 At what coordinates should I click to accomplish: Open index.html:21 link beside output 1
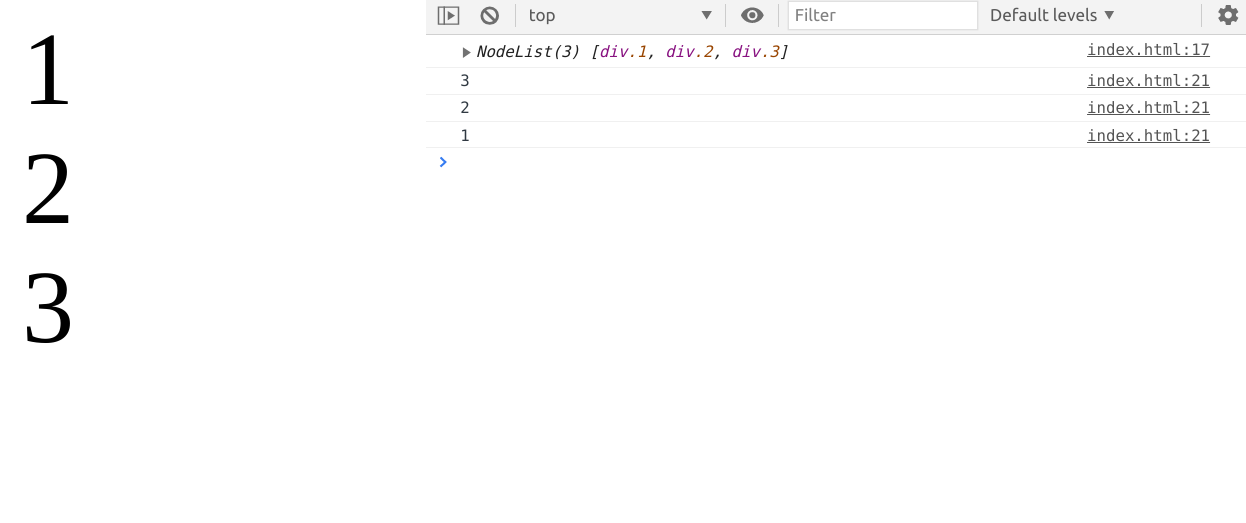tap(1148, 135)
